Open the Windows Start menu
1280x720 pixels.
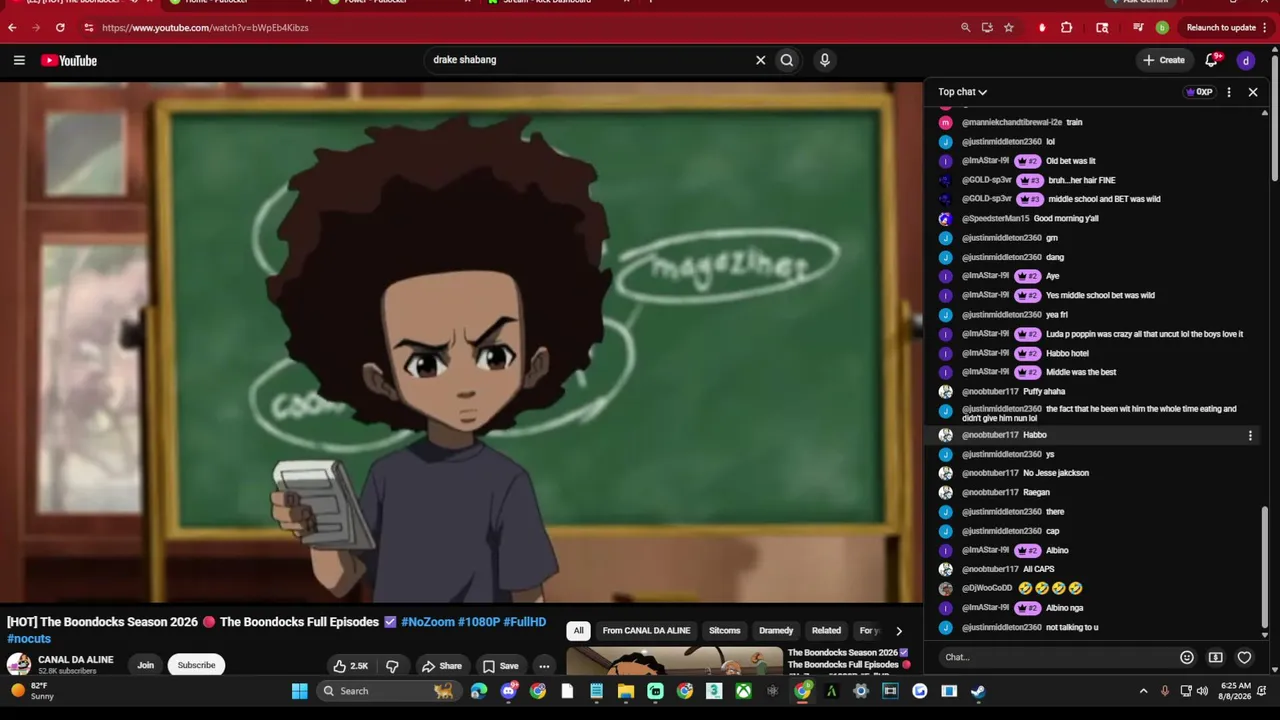[299, 691]
